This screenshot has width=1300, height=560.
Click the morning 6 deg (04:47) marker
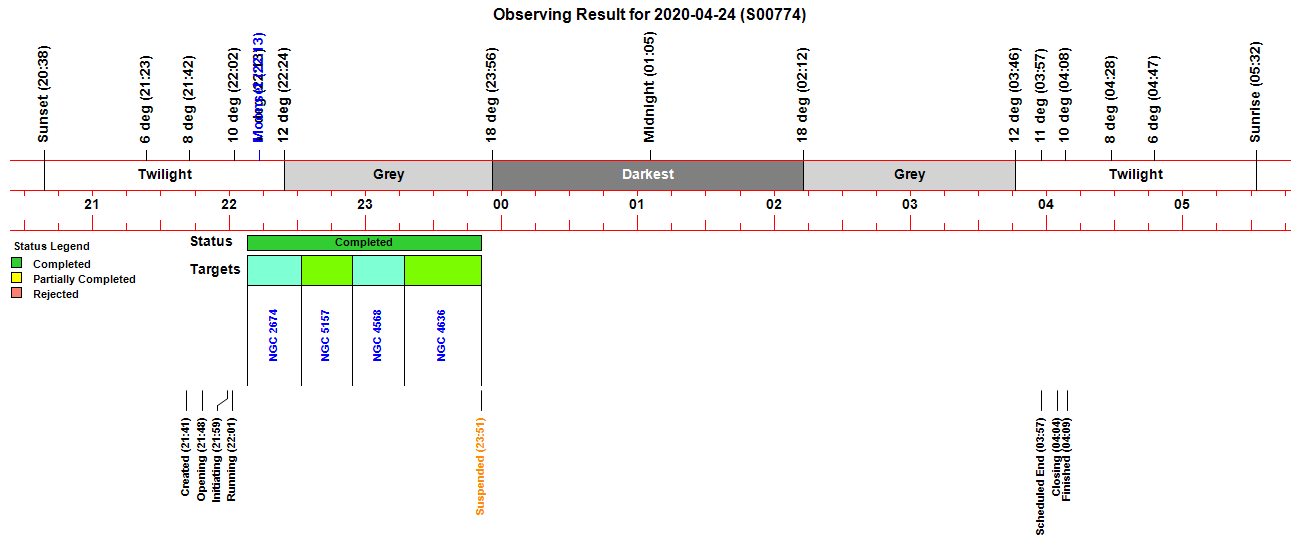(x=1153, y=100)
